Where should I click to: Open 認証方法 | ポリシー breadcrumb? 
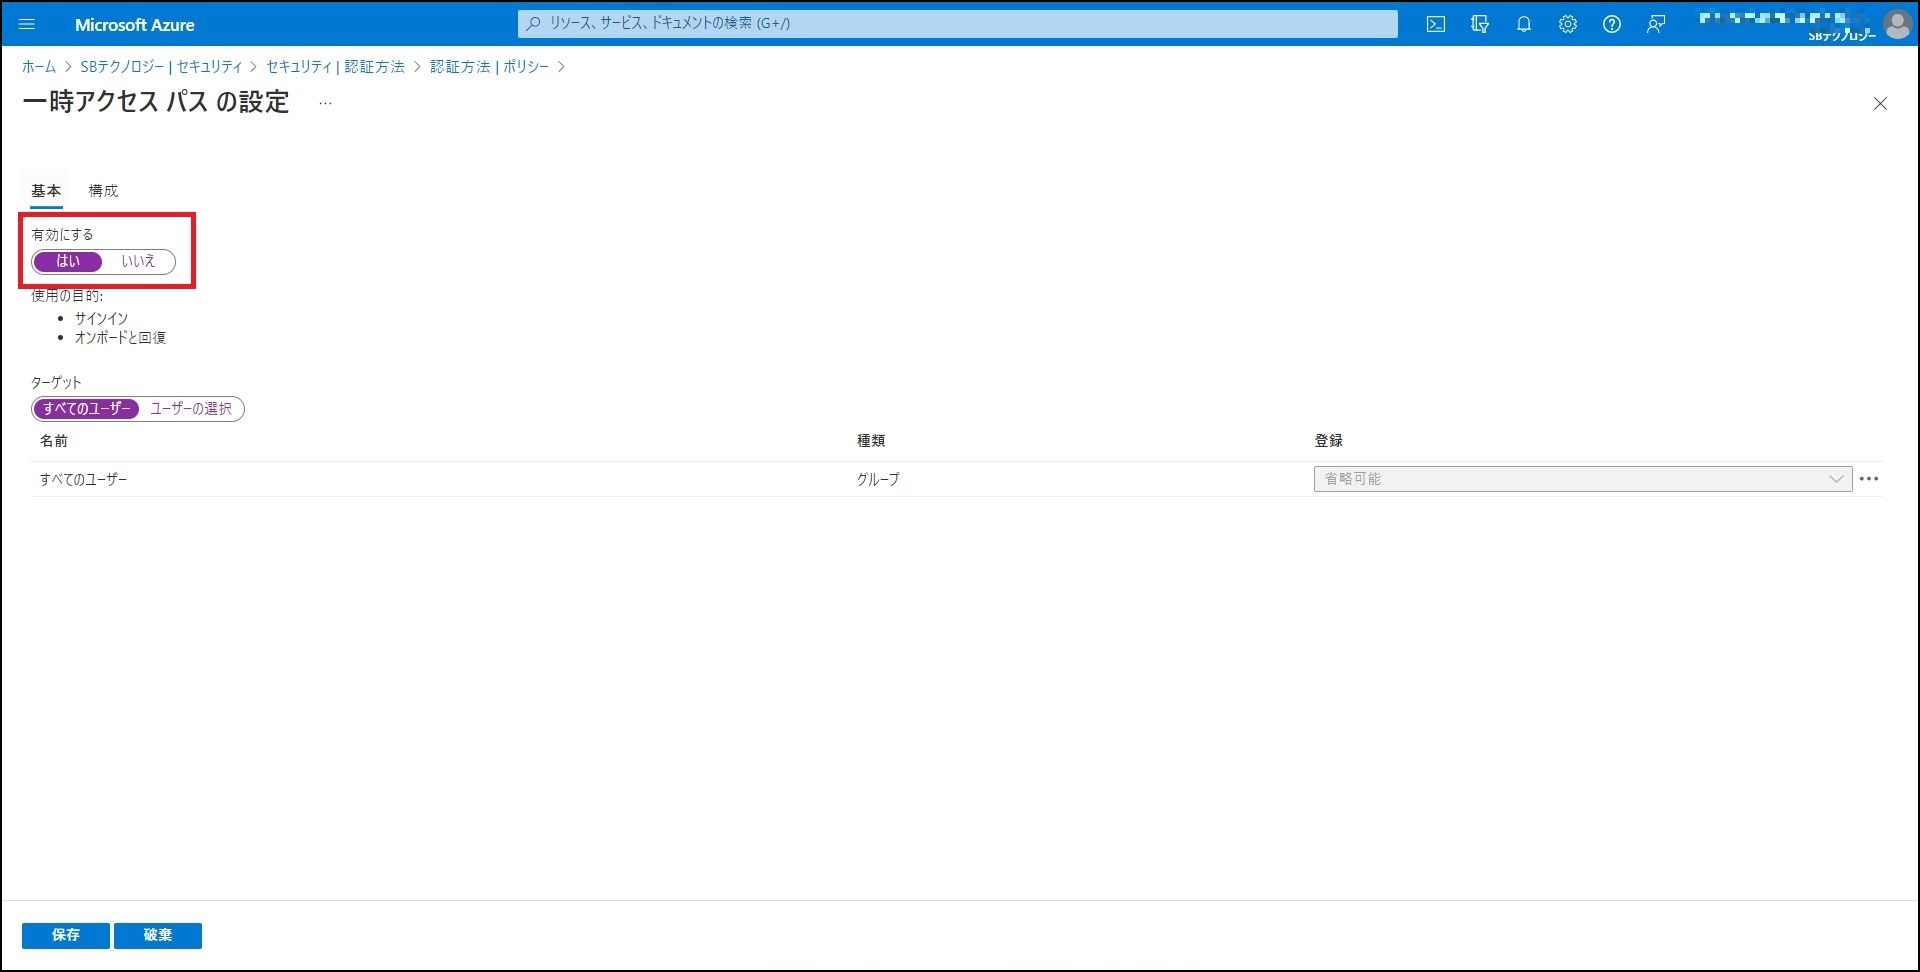[x=489, y=67]
